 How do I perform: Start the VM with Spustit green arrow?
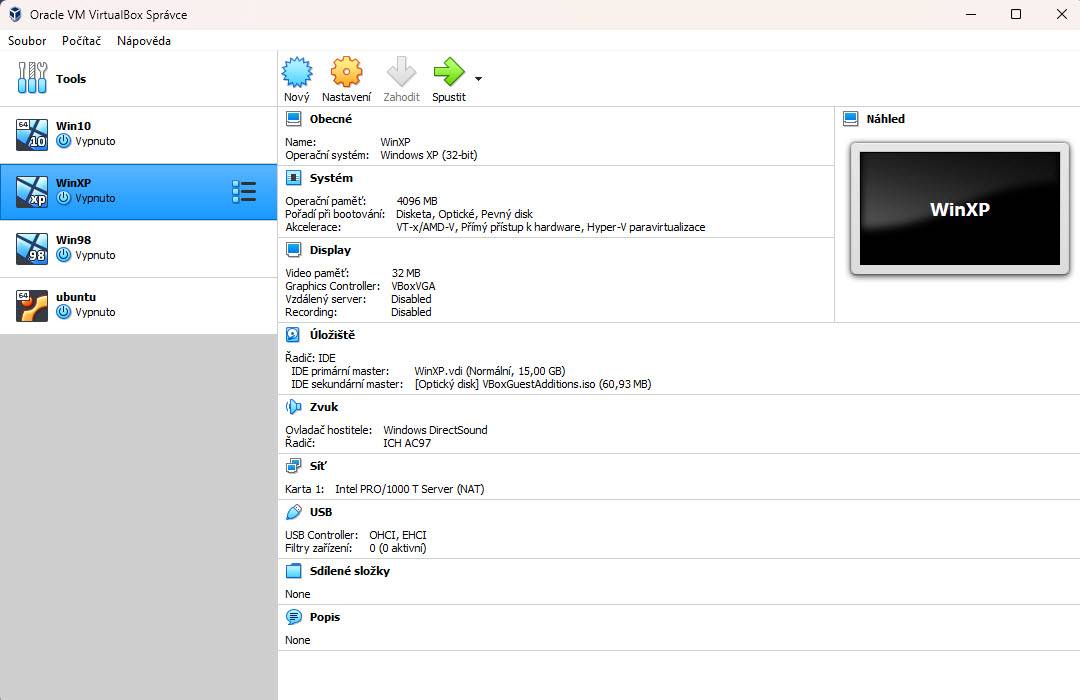pos(448,72)
